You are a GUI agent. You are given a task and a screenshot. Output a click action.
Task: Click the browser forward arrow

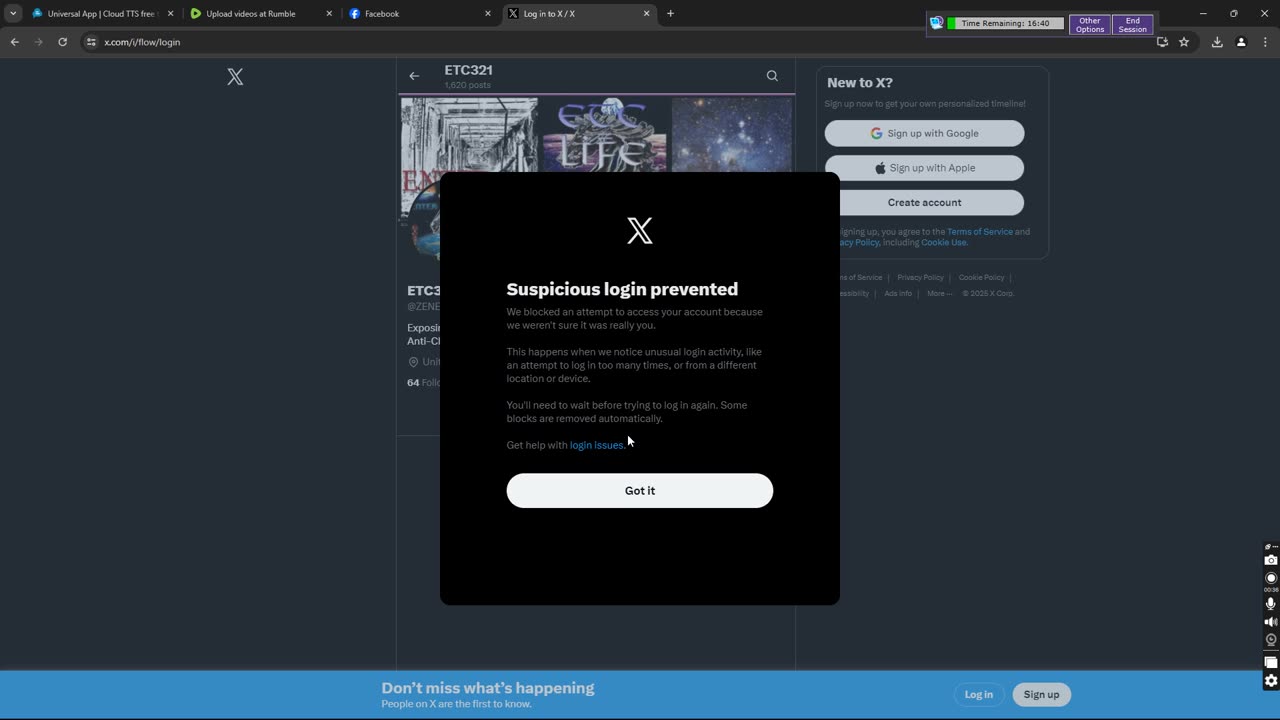point(38,42)
